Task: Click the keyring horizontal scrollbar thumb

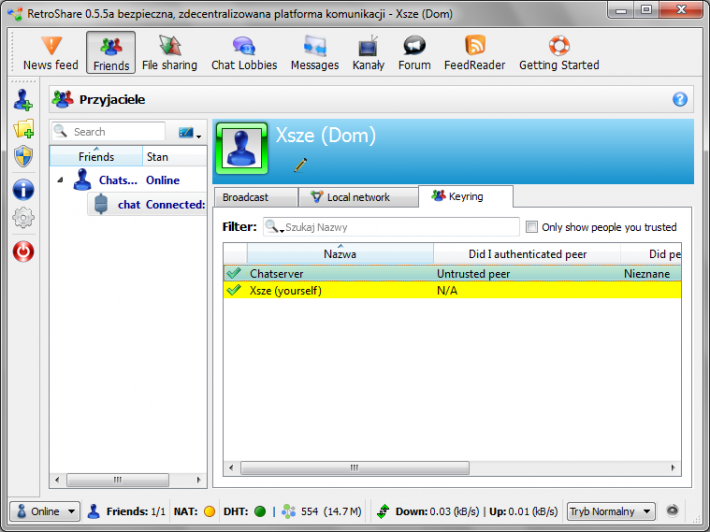Action: (355, 467)
